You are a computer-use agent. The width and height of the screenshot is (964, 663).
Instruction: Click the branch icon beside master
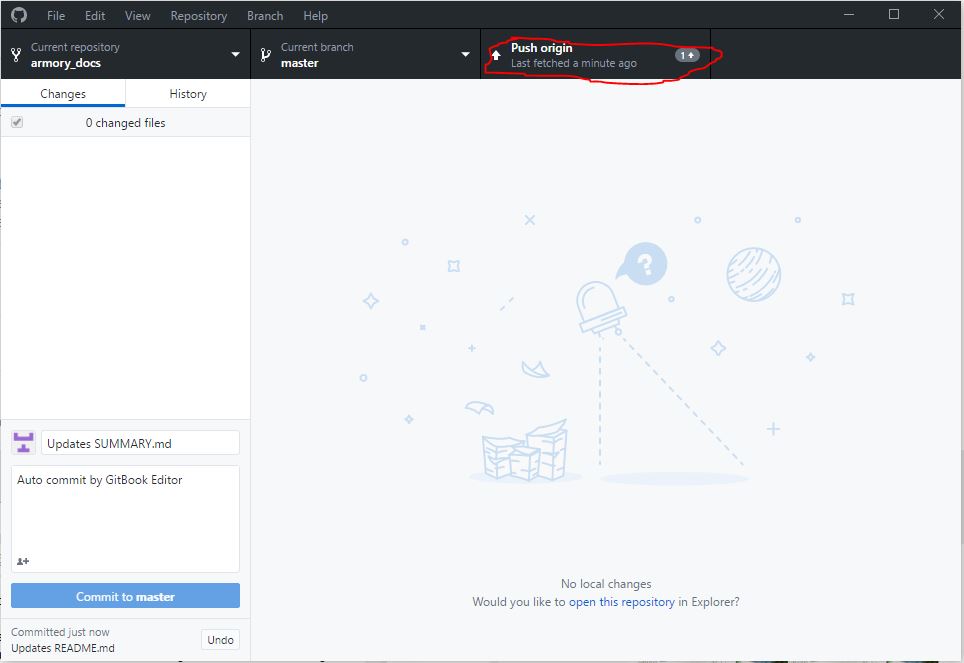click(266, 55)
